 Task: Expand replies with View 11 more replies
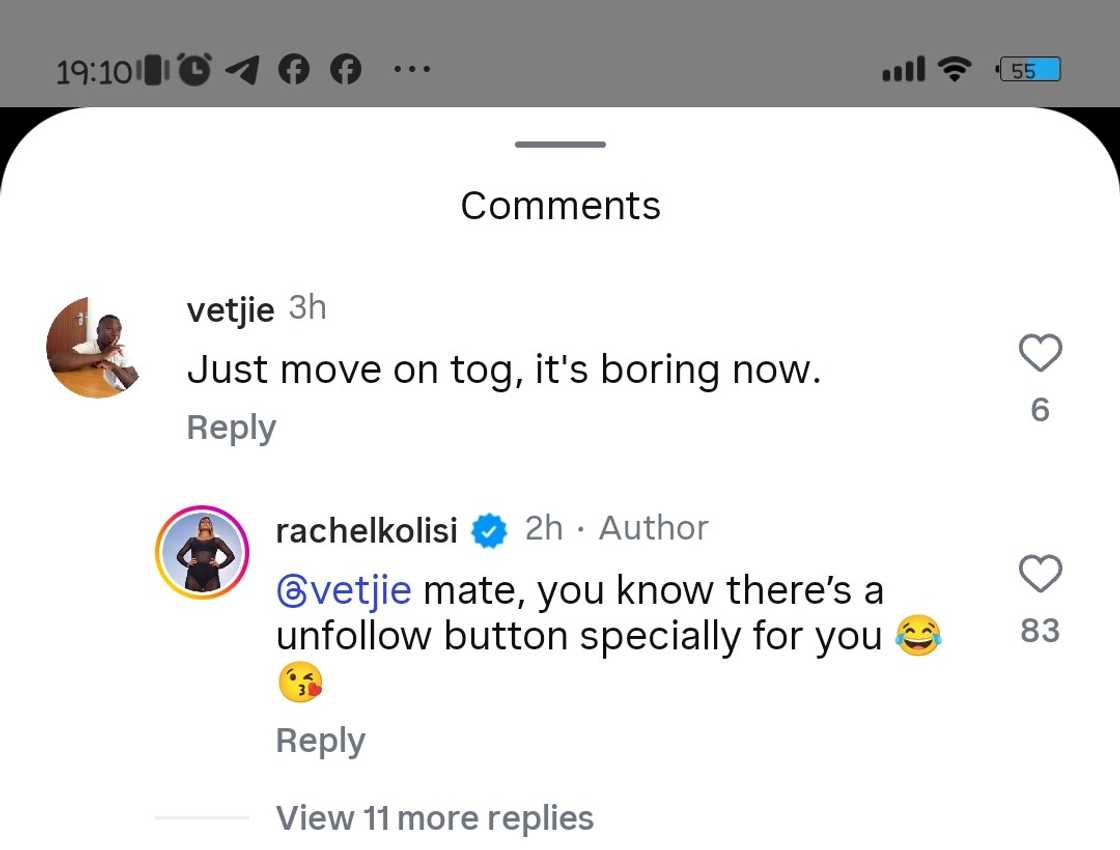(433, 818)
